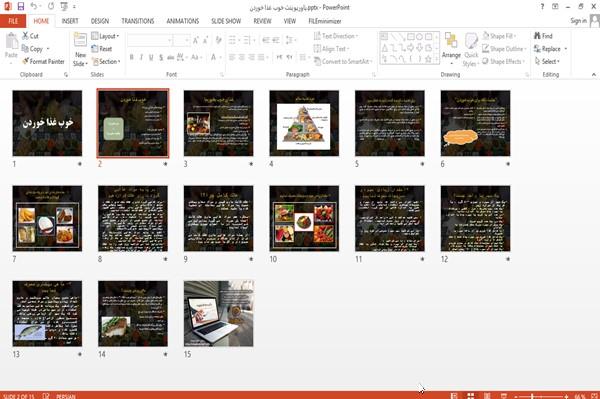Screen dimensions: 600x399
Task: Select Format Painter brush tool
Action: coord(25,61)
